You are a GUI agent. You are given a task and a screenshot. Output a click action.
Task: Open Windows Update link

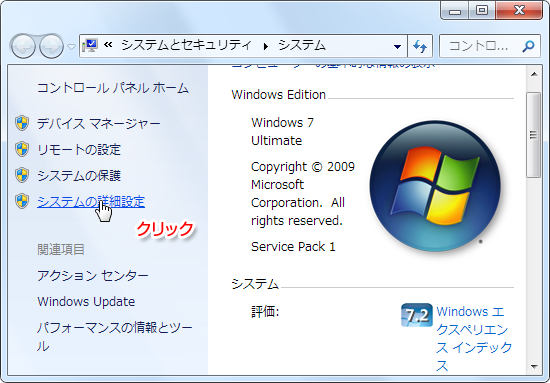tap(86, 302)
